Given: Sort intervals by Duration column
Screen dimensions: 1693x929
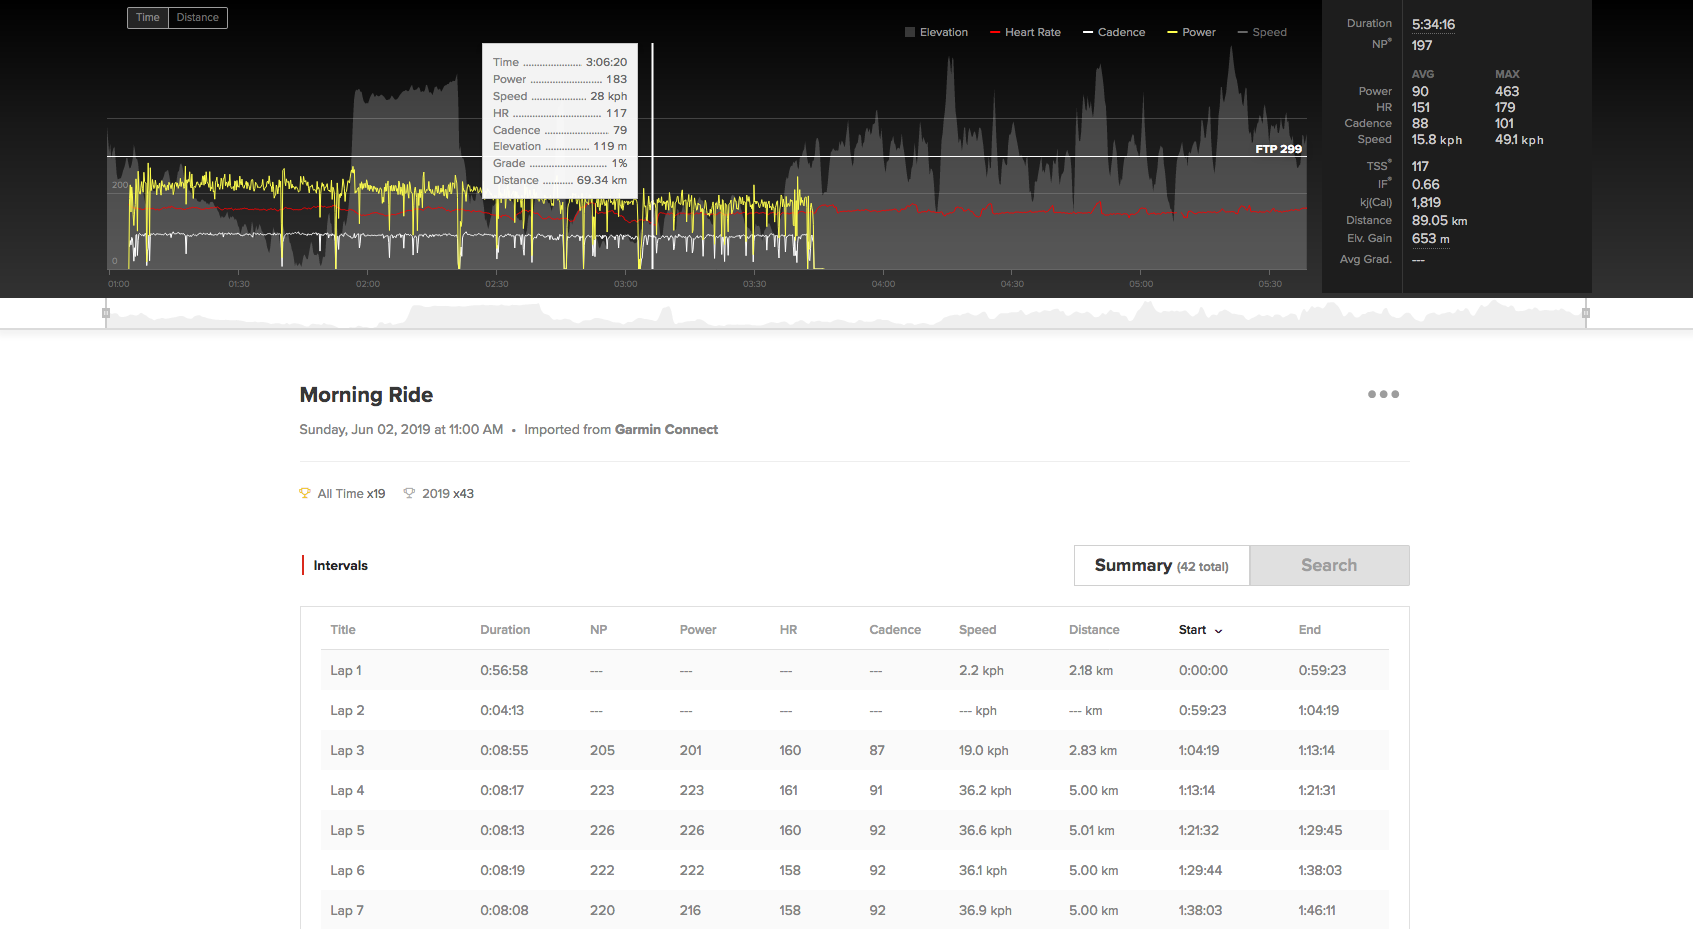Looking at the screenshot, I should 505,630.
